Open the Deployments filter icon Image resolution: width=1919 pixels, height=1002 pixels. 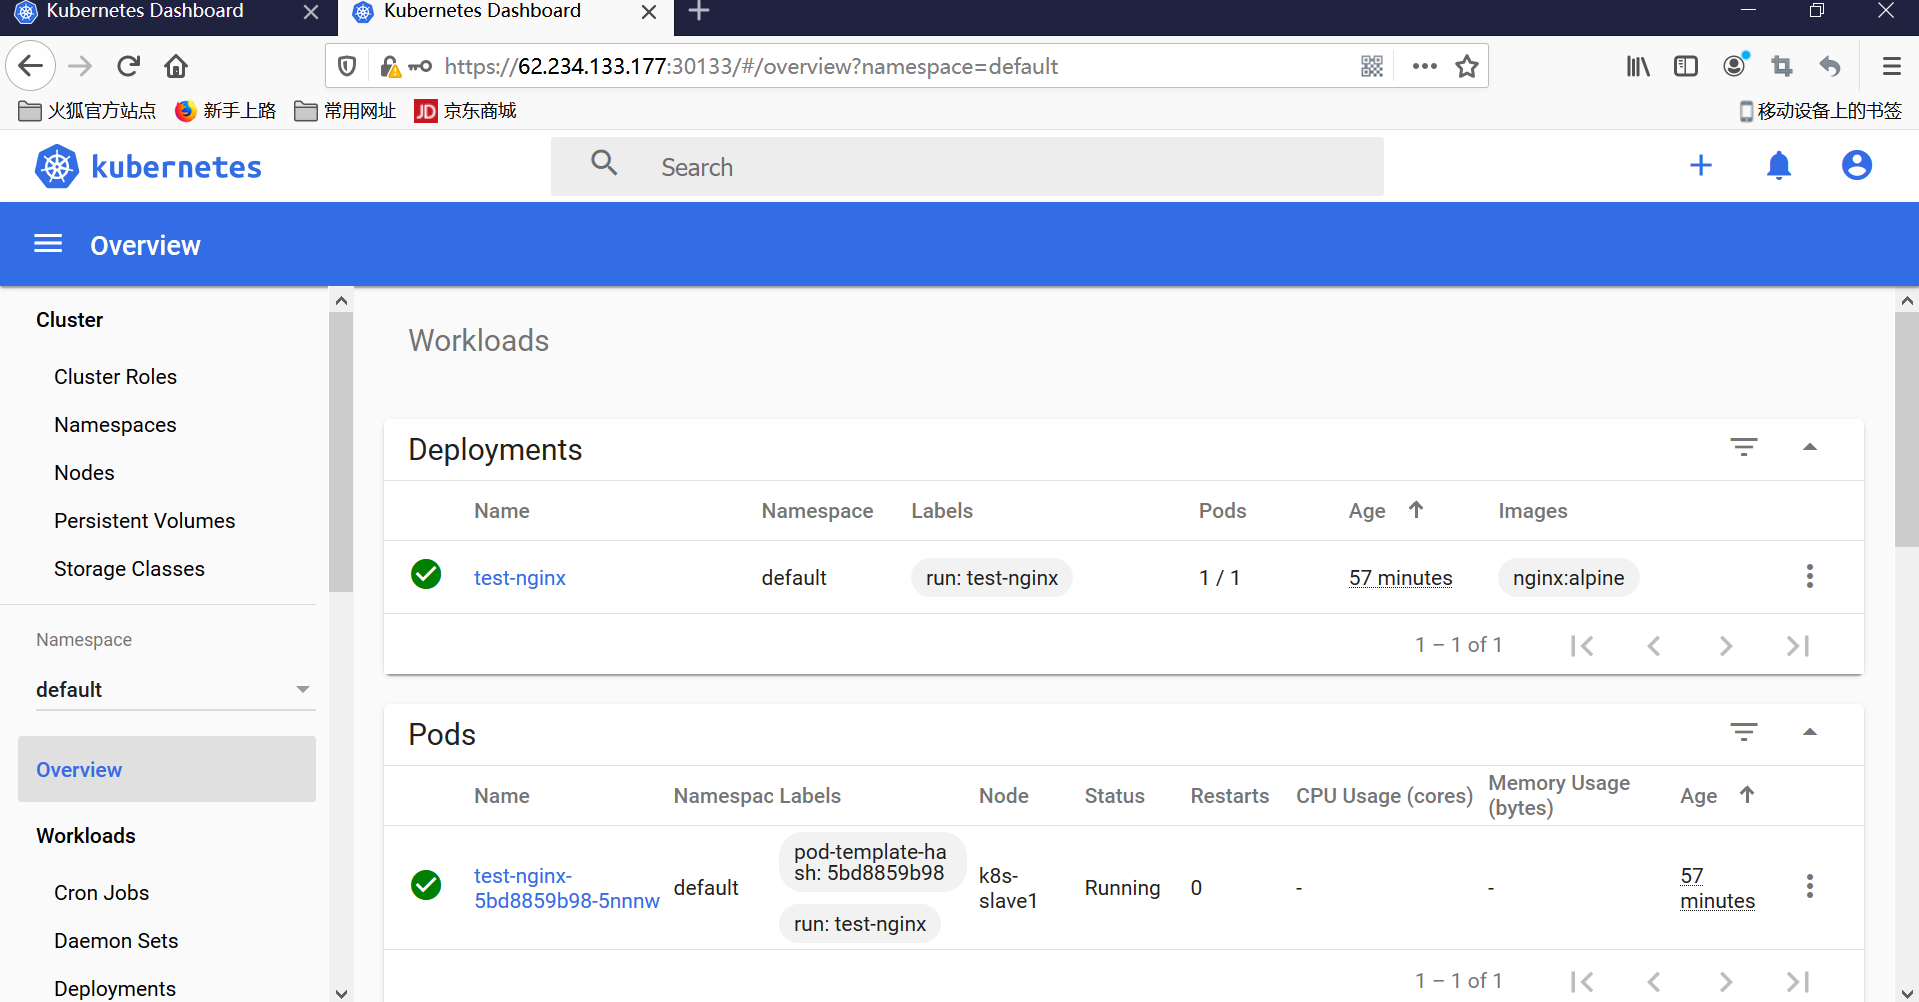click(1744, 447)
